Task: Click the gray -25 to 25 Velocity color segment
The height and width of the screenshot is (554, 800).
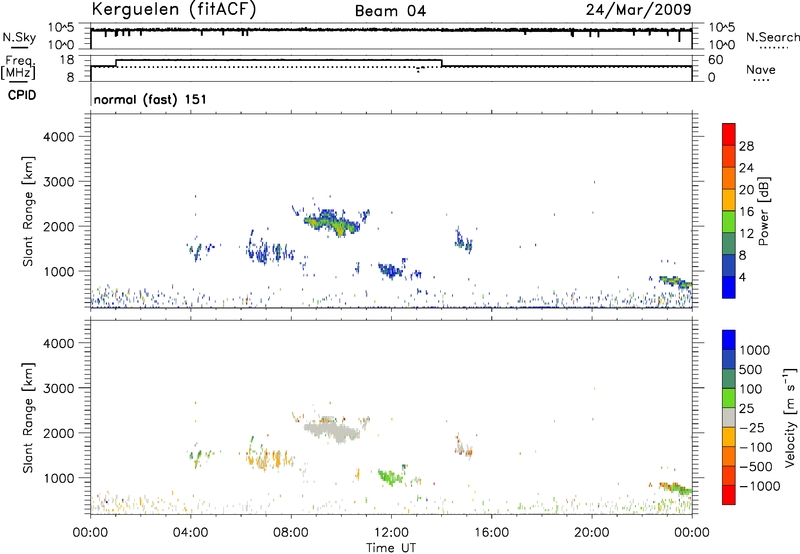Action: pos(729,418)
